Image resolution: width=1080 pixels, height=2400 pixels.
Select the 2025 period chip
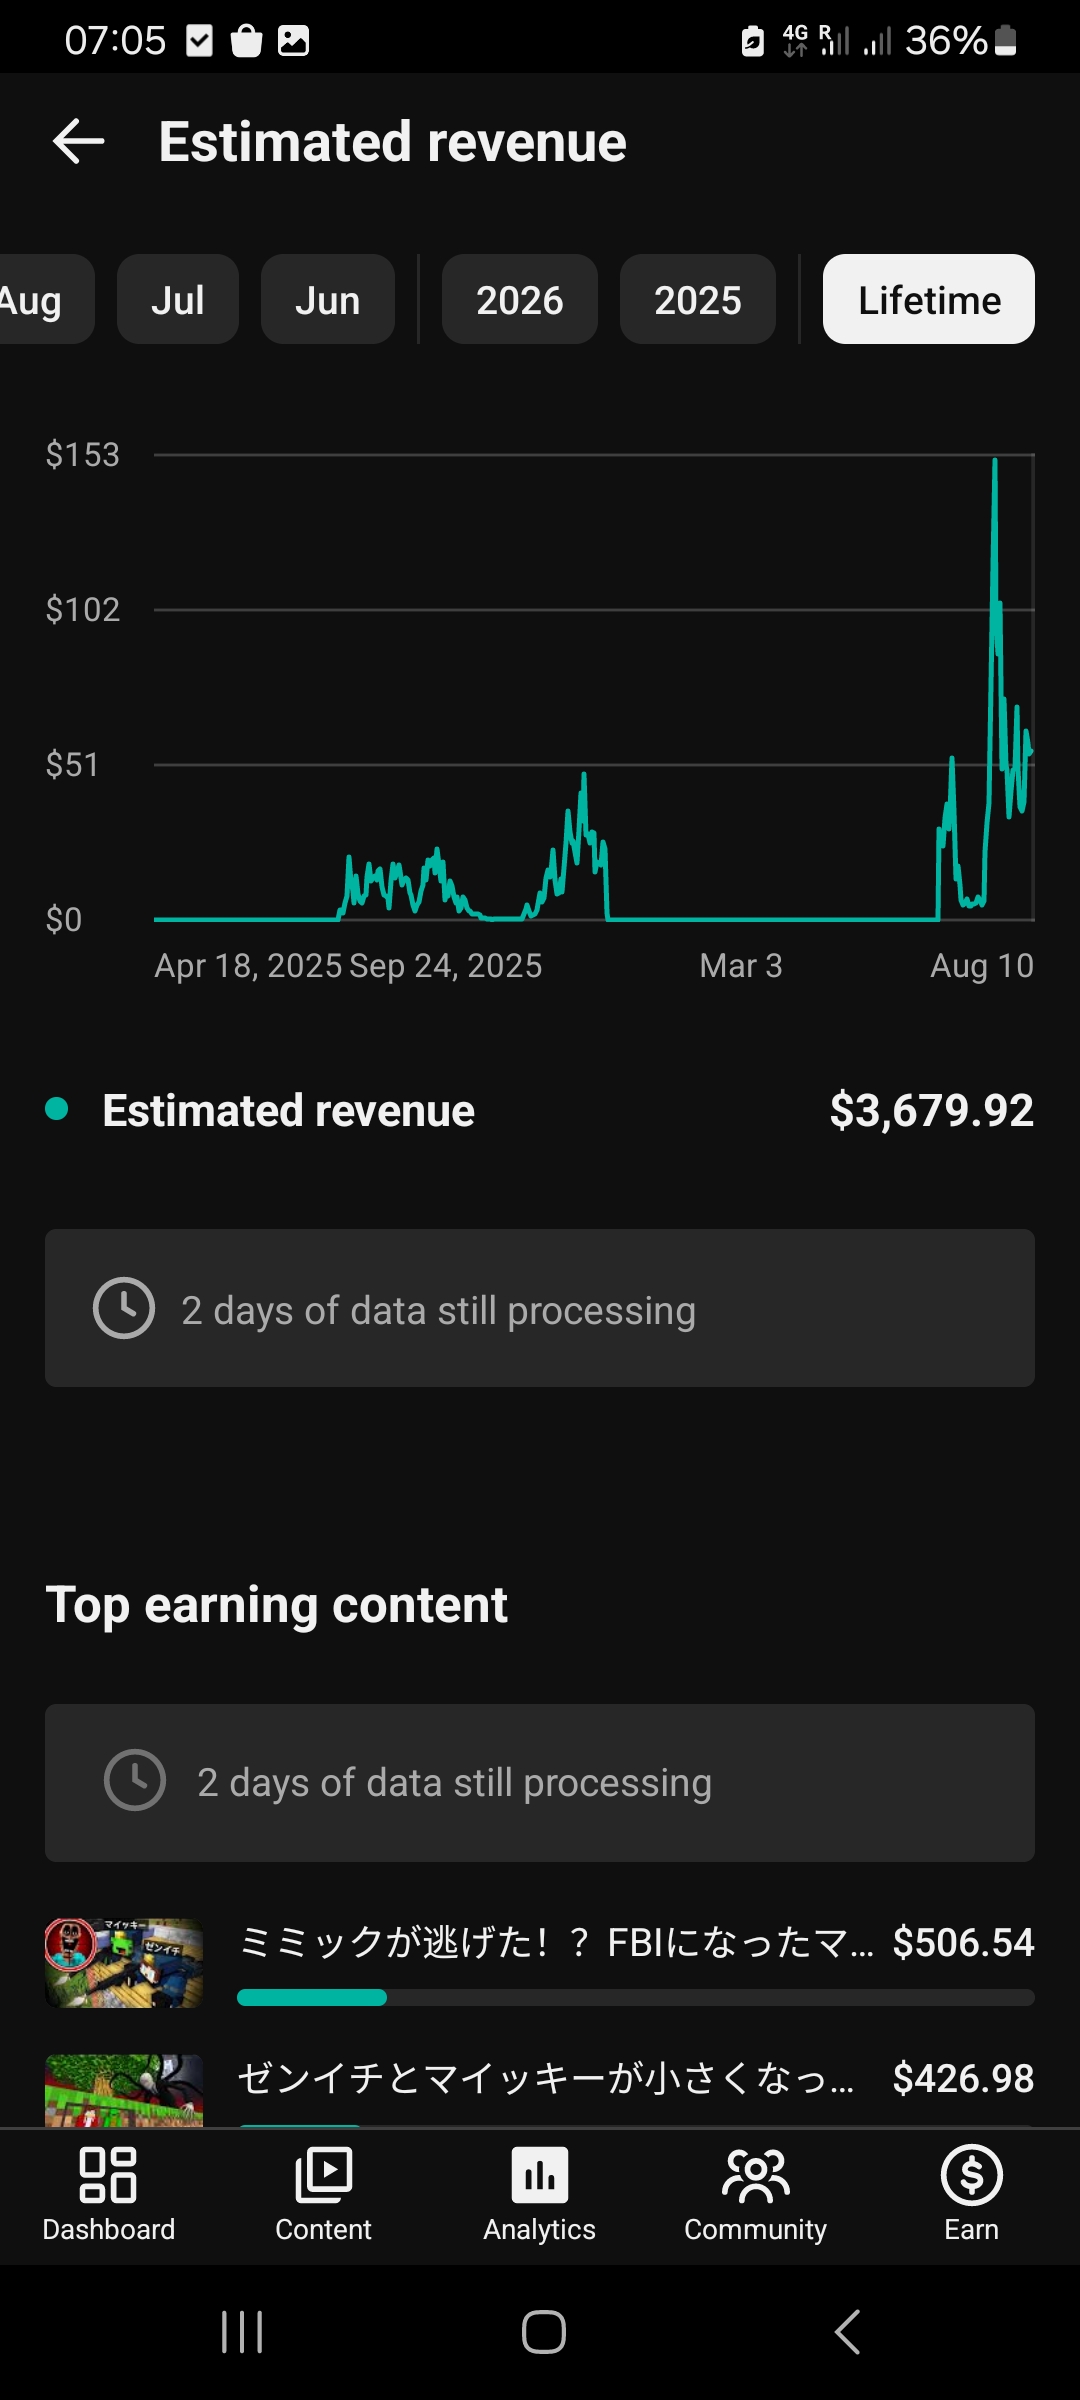tap(698, 299)
